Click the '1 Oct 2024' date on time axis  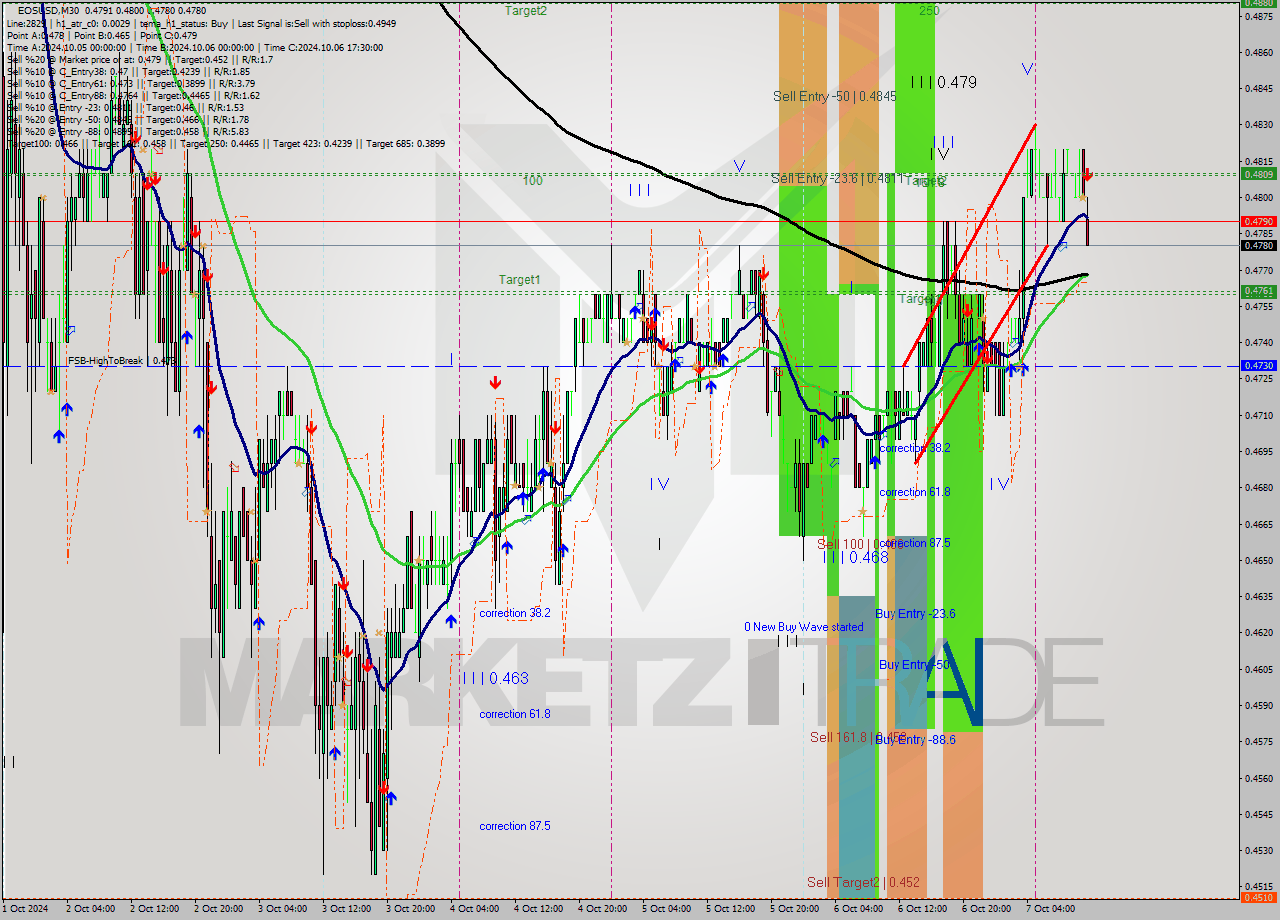click(x=25, y=909)
